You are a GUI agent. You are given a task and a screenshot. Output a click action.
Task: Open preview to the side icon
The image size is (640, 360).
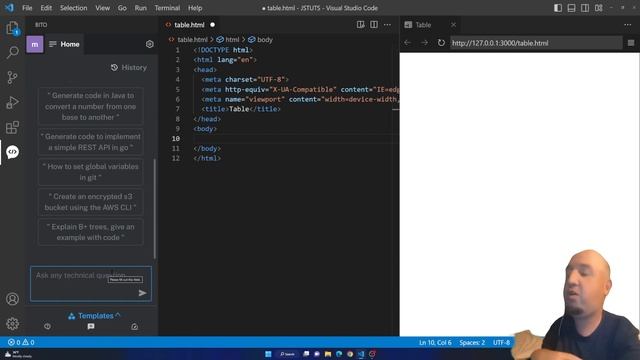coord(360,25)
